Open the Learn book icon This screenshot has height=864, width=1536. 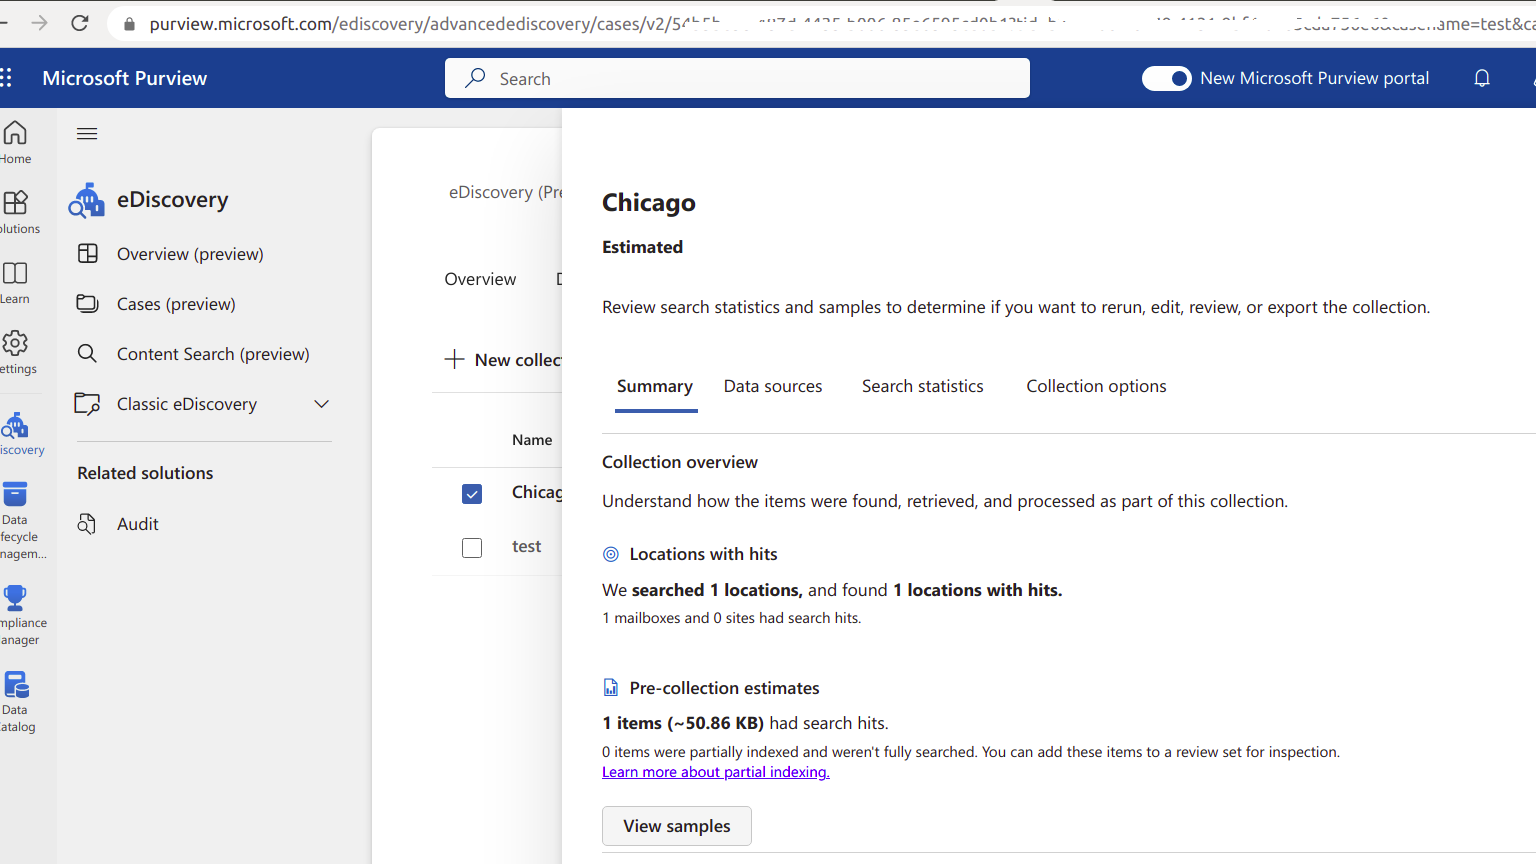[15, 273]
